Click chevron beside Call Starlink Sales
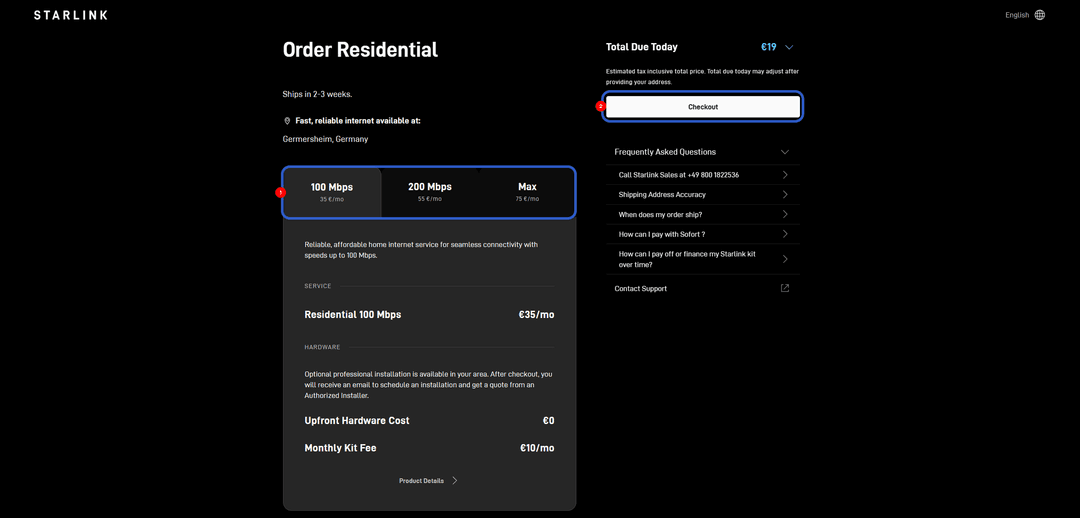 [x=785, y=175]
